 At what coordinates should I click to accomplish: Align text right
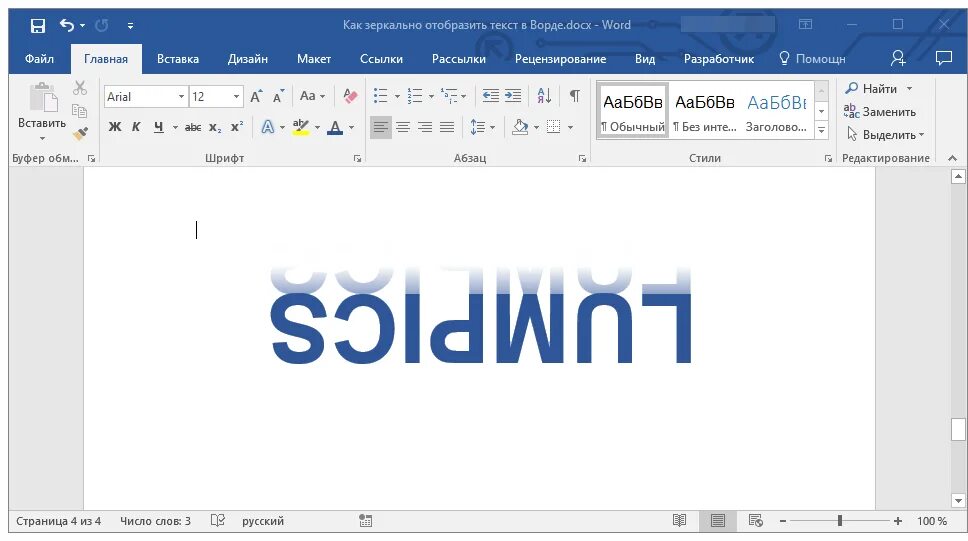(425, 127)
